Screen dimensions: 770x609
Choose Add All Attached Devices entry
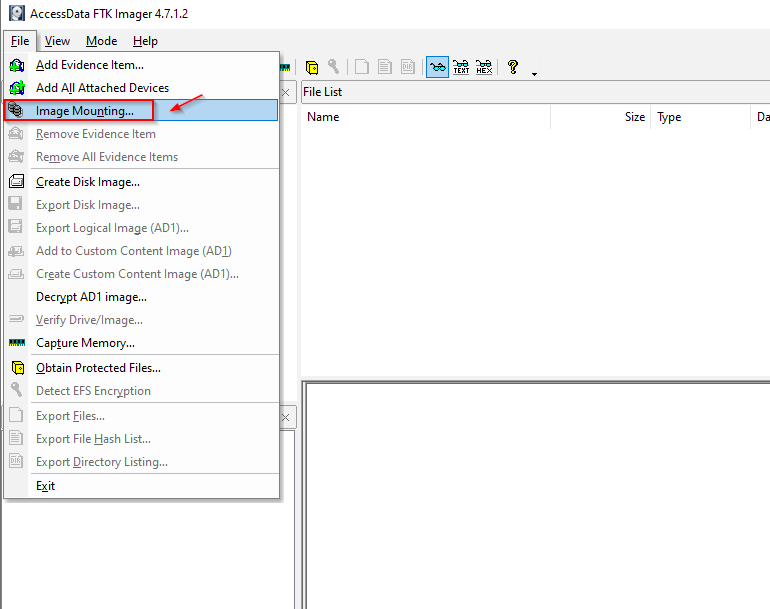click(x=141, y=88)
